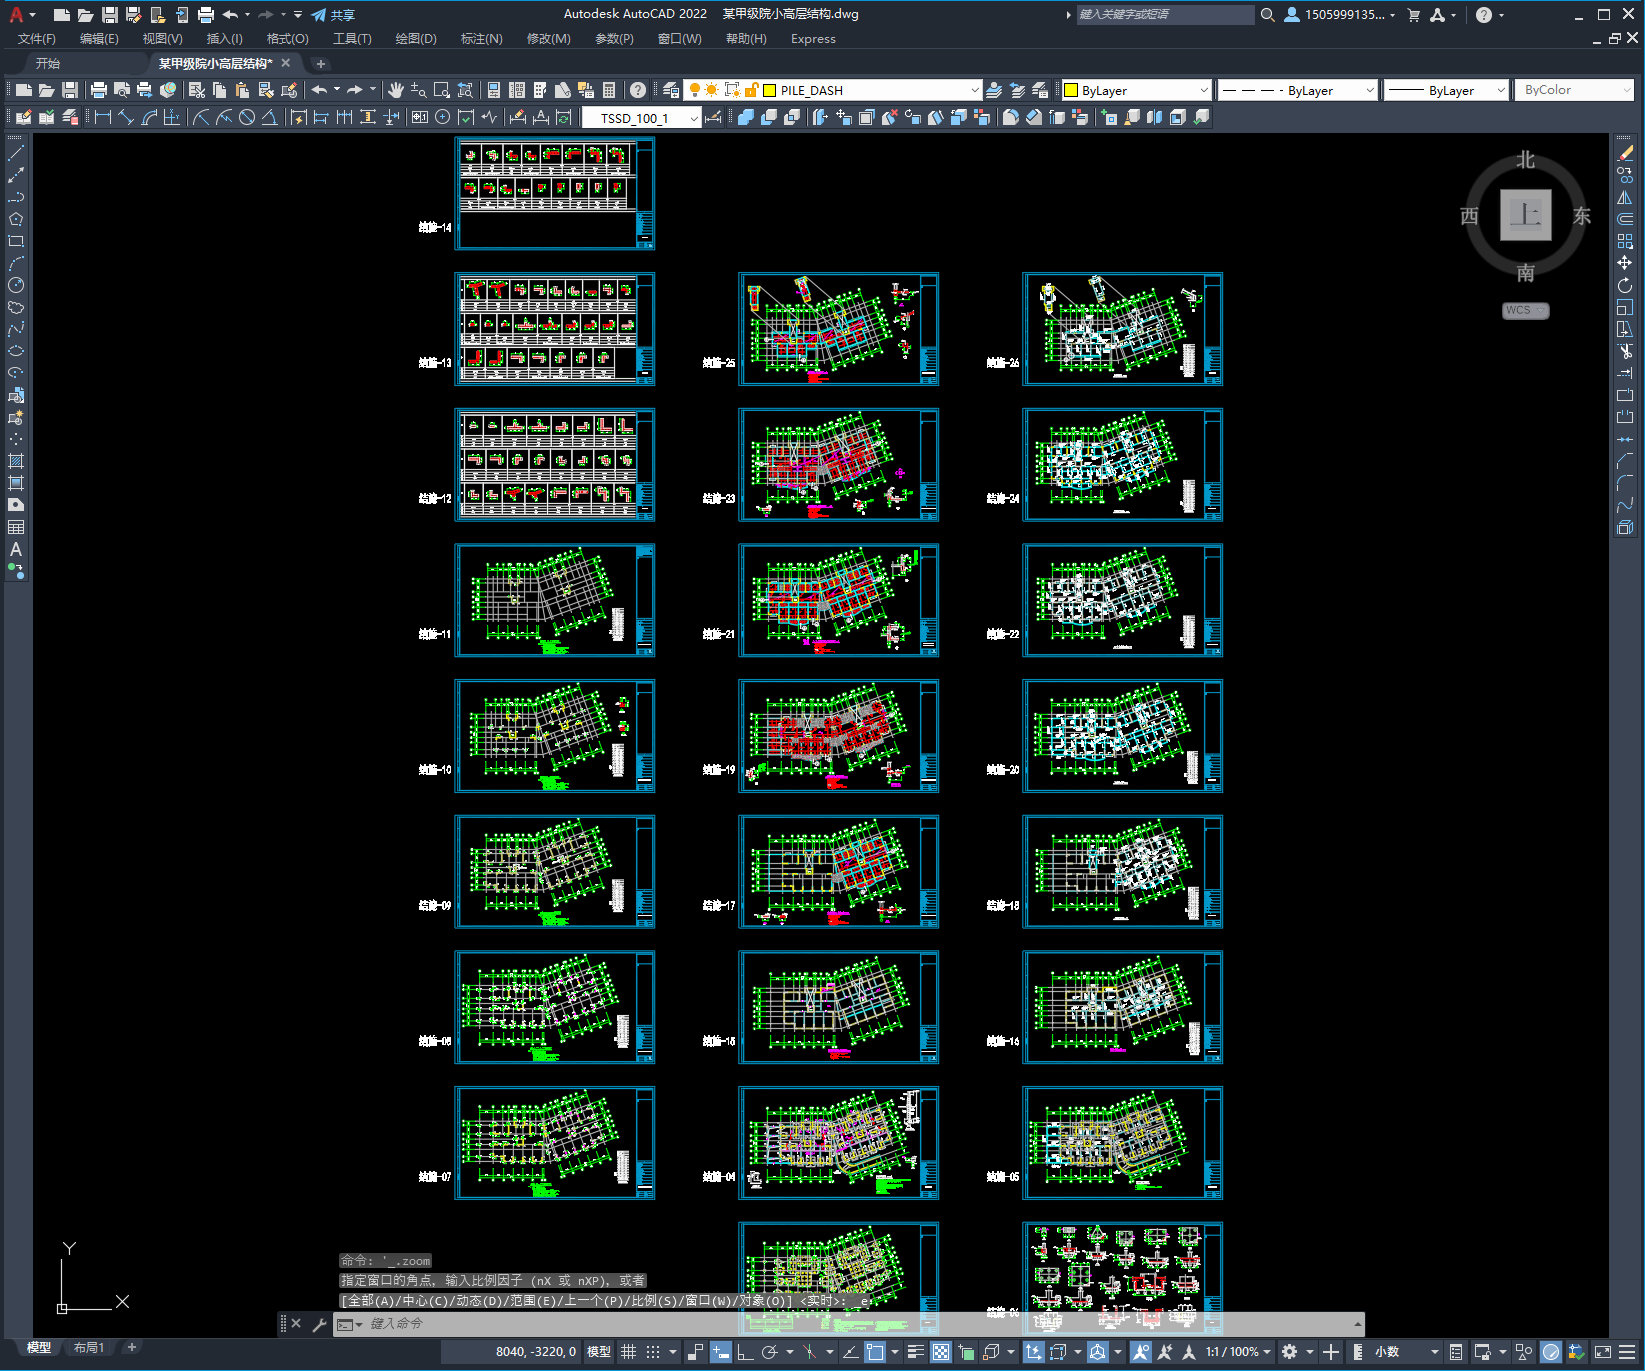Click the yellow layer color swatch for PILE_DASH

770,90
